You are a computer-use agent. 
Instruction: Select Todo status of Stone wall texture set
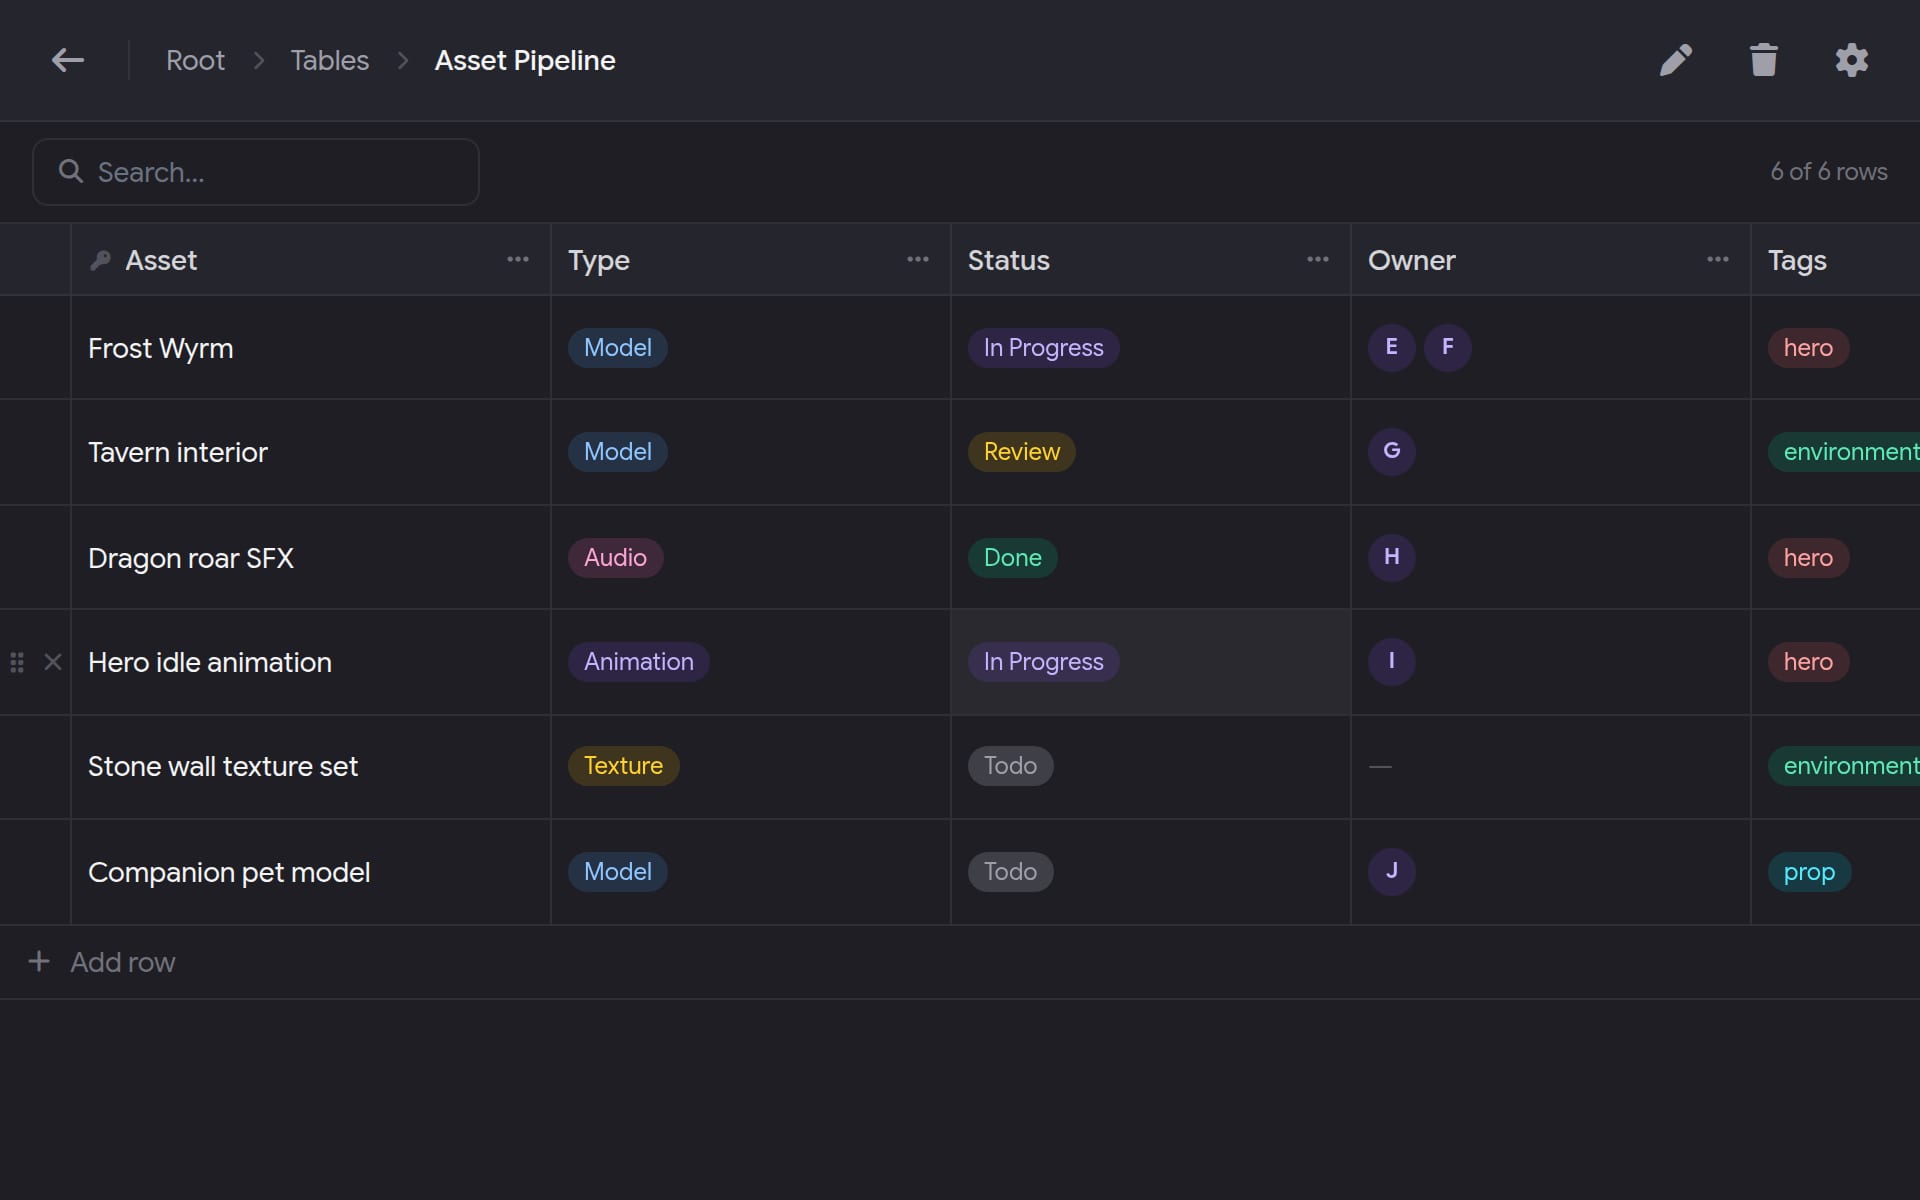point(1010,766)
